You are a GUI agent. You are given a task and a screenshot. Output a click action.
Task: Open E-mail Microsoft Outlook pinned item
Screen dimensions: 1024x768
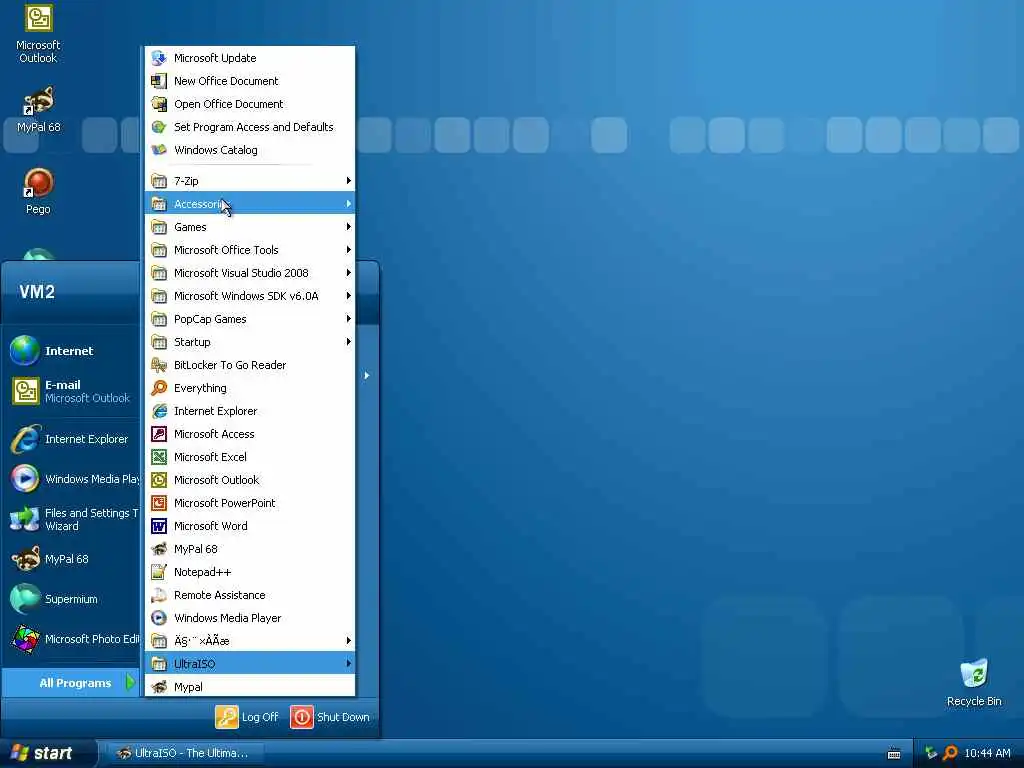click(72, 391)
